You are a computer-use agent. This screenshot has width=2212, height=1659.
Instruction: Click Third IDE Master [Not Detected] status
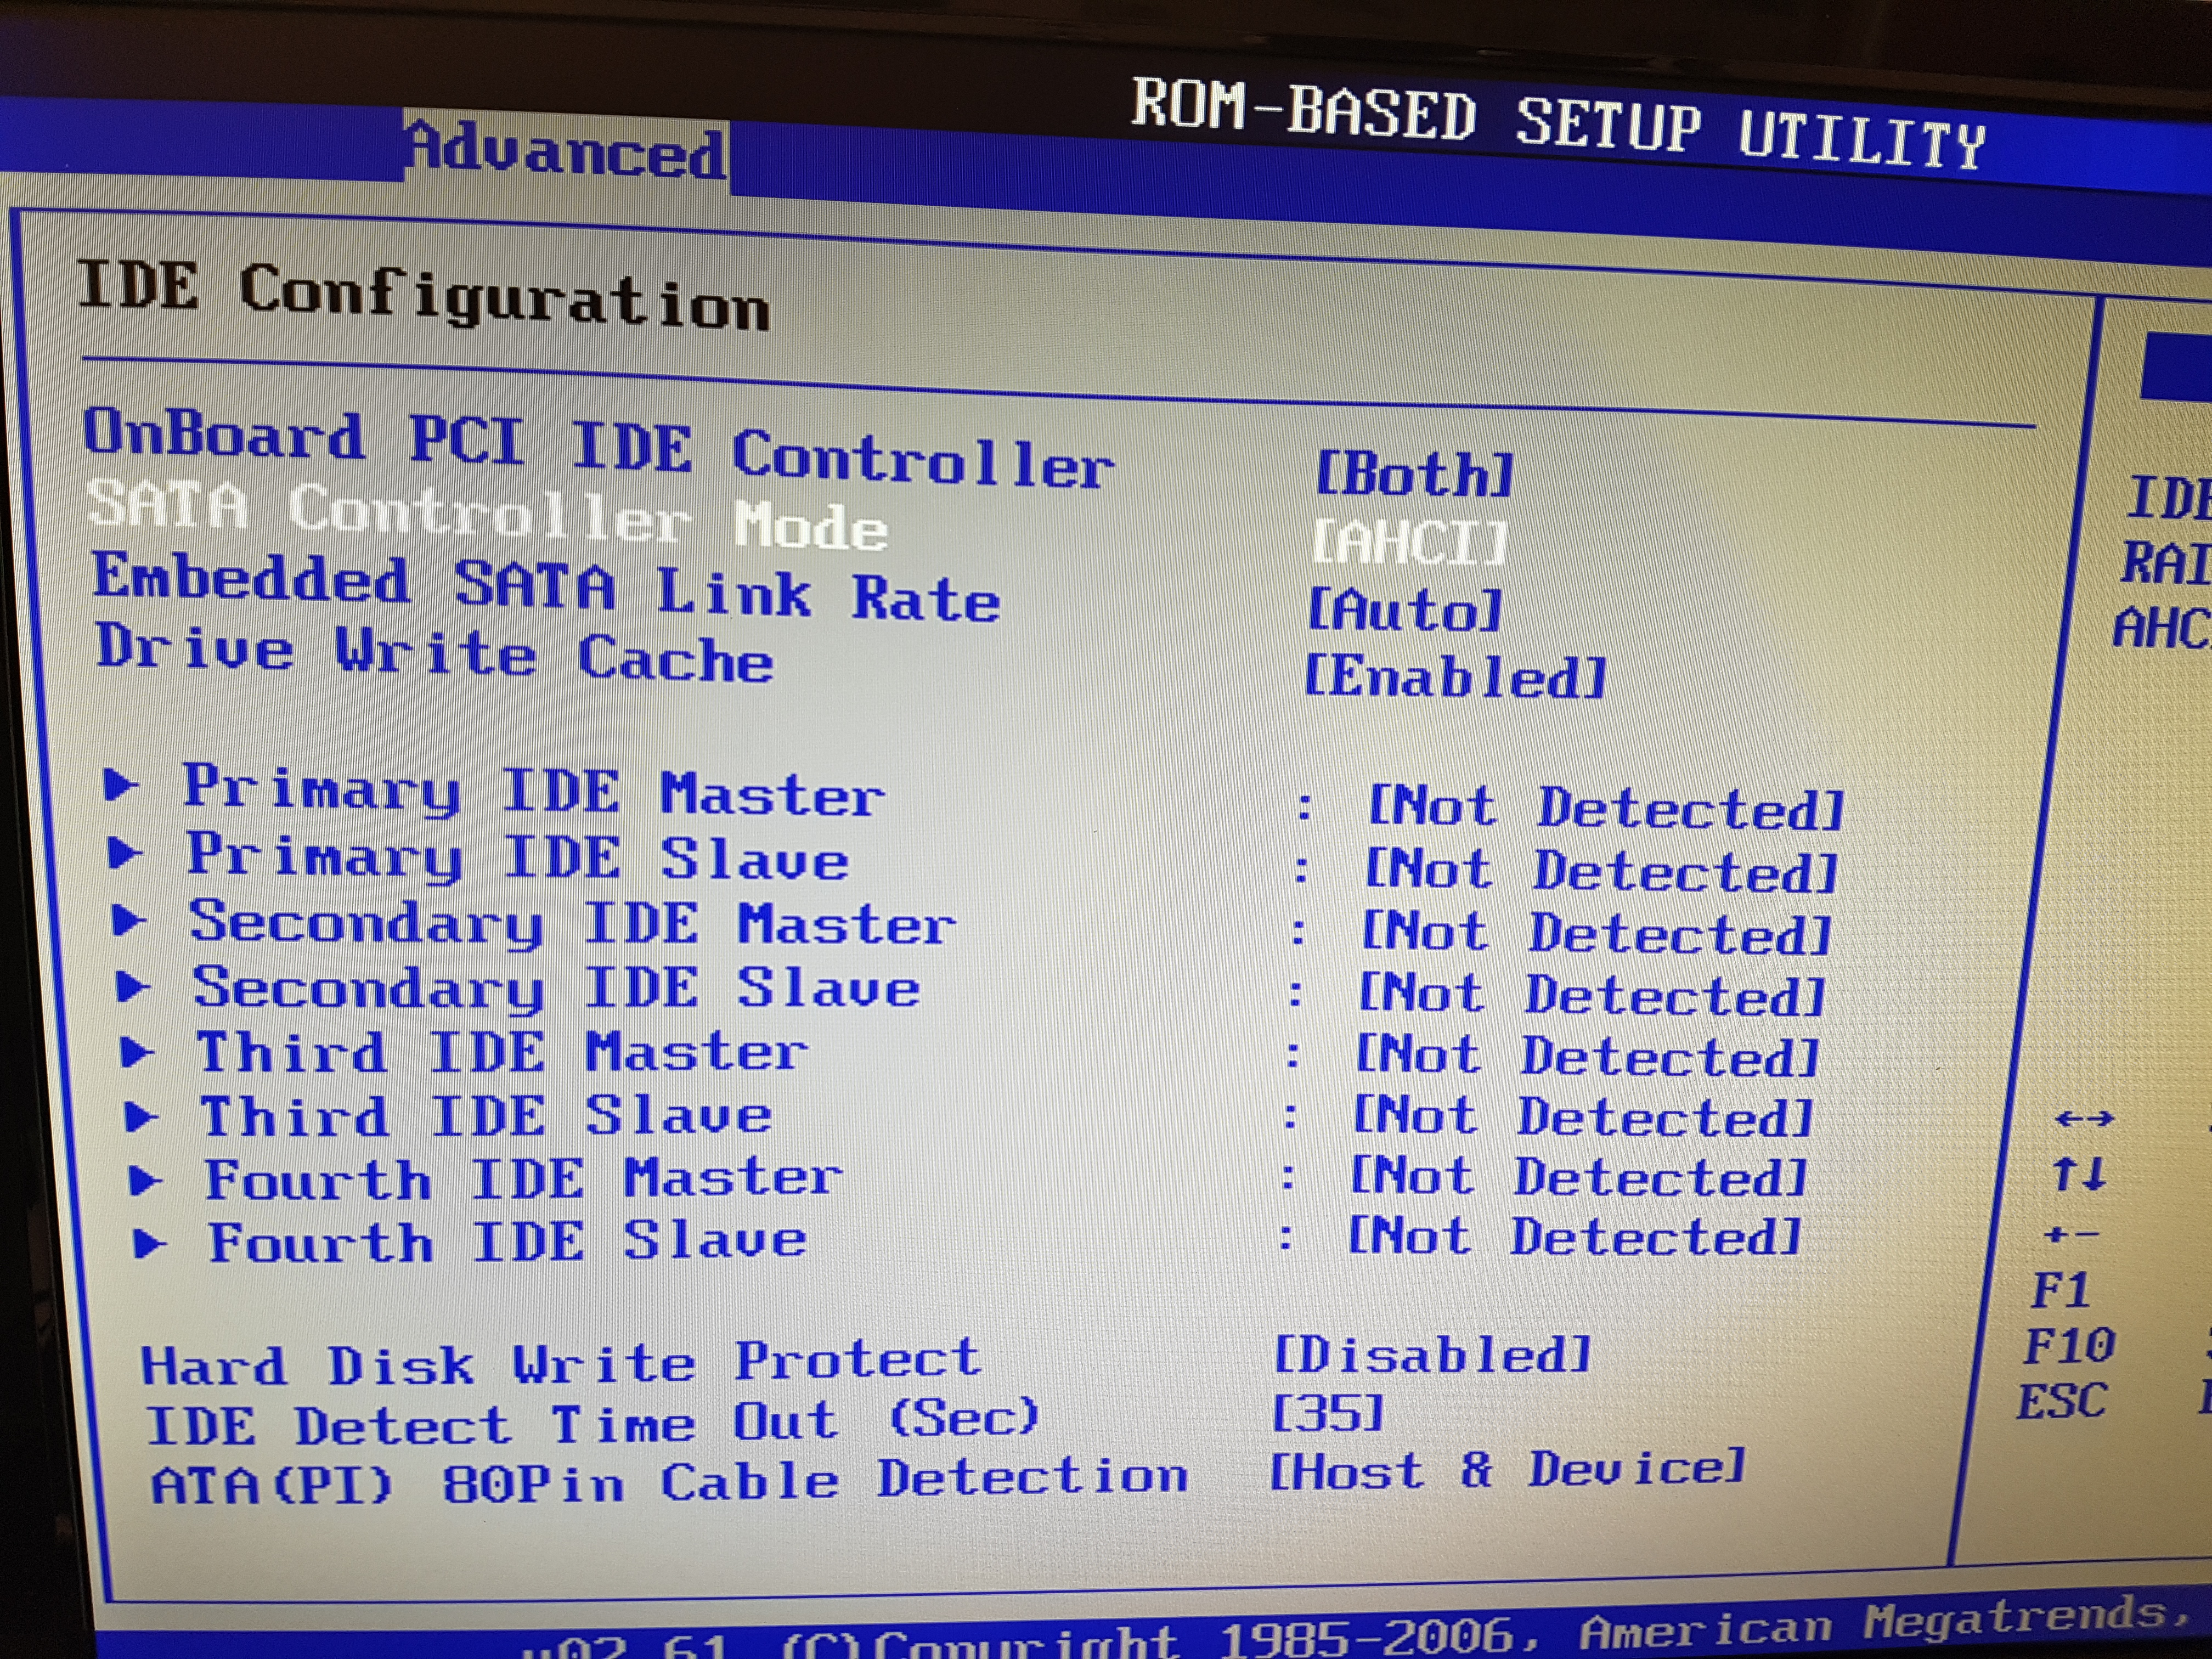pos(1587,1056)
